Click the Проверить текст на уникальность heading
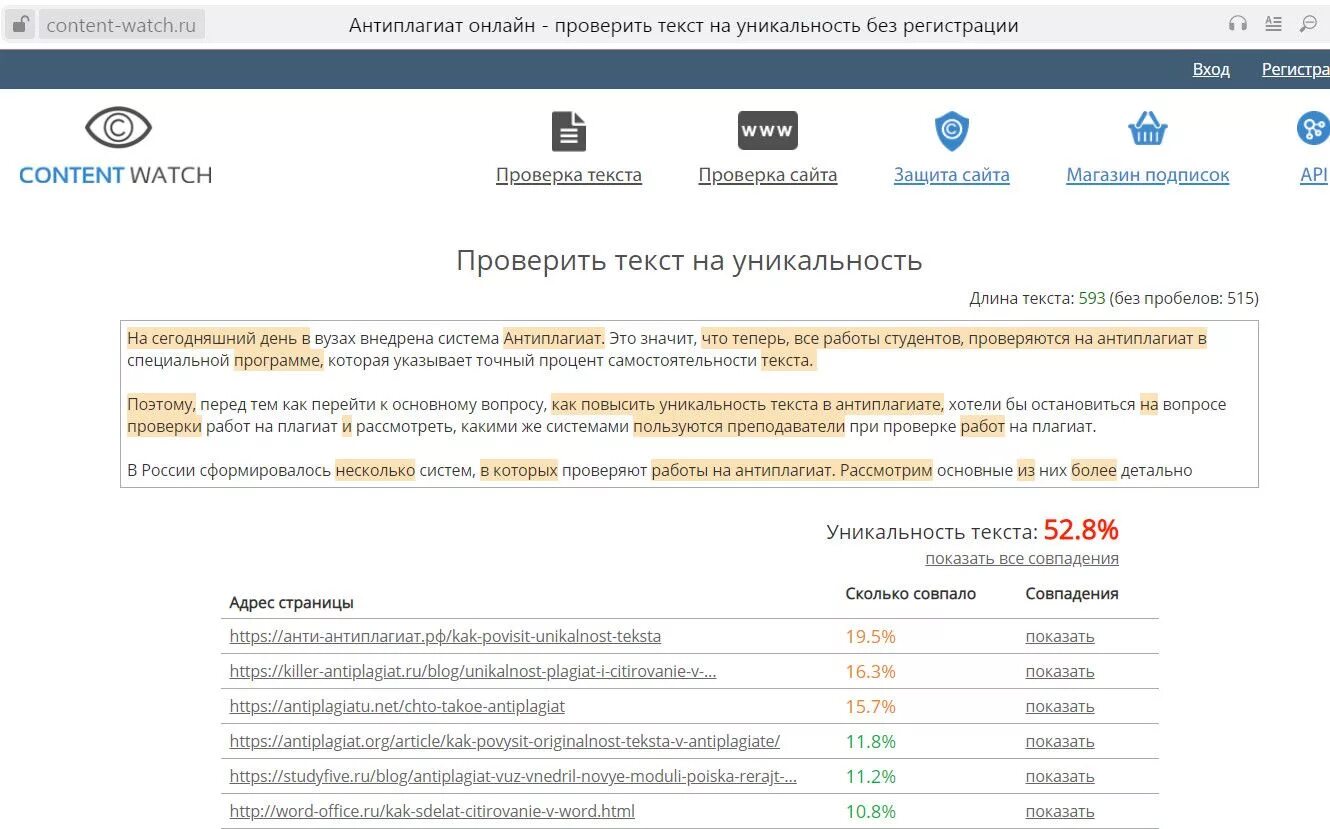Screen dimensions: 1330x829 pos(689,261)
